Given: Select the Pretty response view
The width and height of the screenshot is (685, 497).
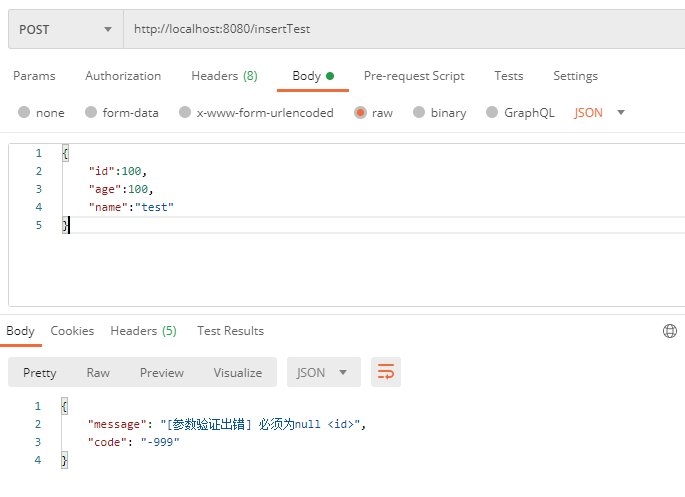Looking at the screenshot, I should (40, 373).
